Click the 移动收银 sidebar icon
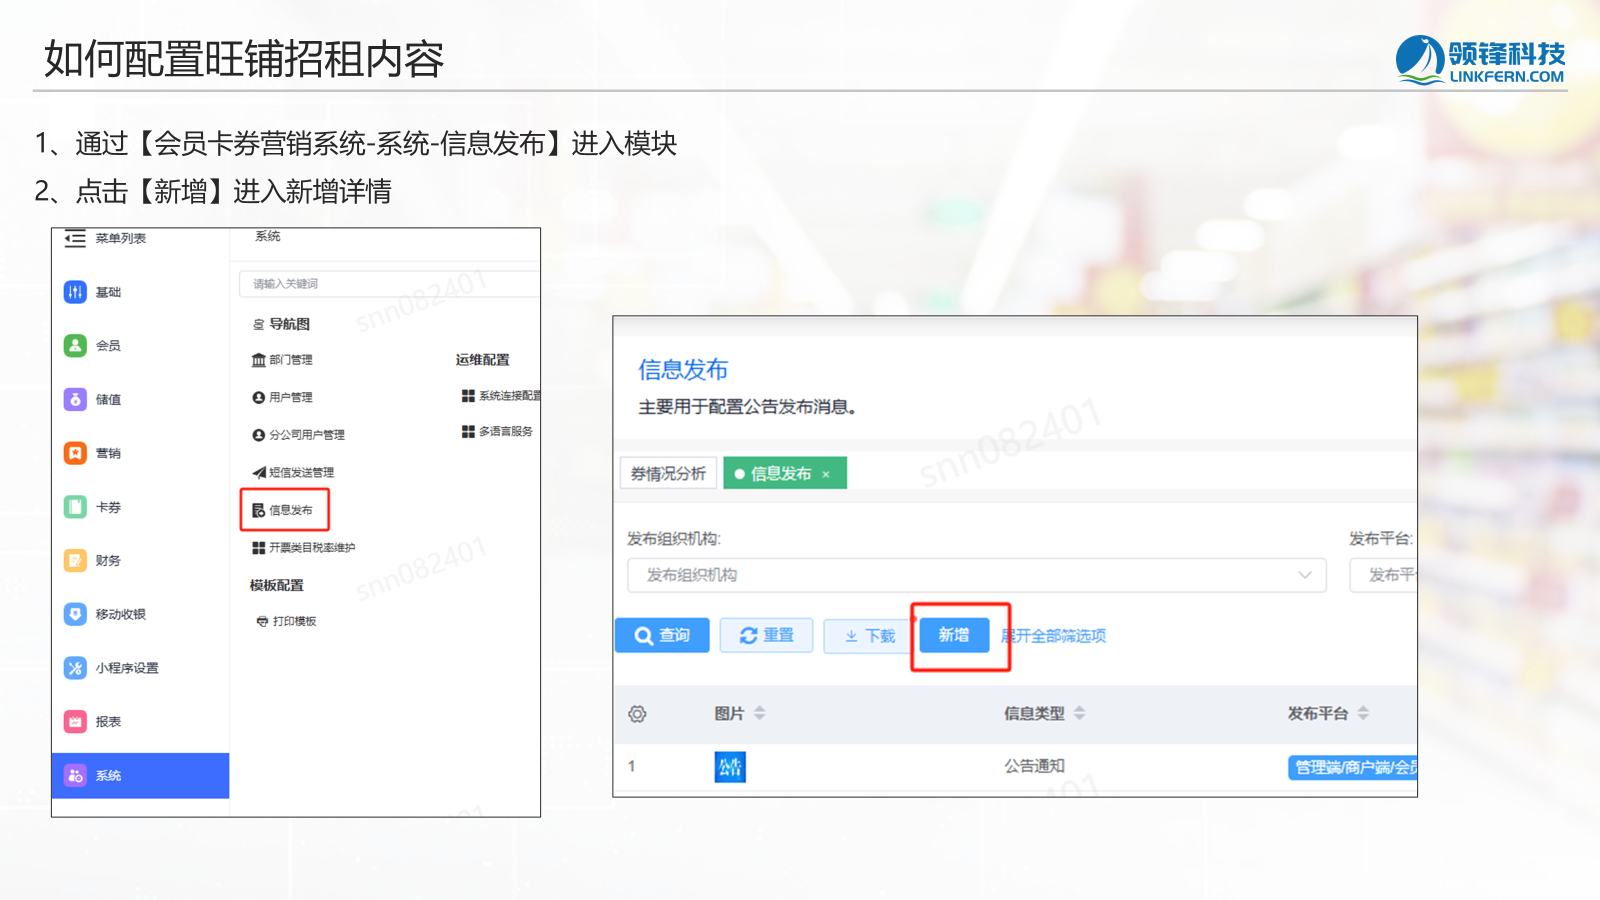Image resolution: width=1600 pixels, height=900 pixels. pos(75,614)
